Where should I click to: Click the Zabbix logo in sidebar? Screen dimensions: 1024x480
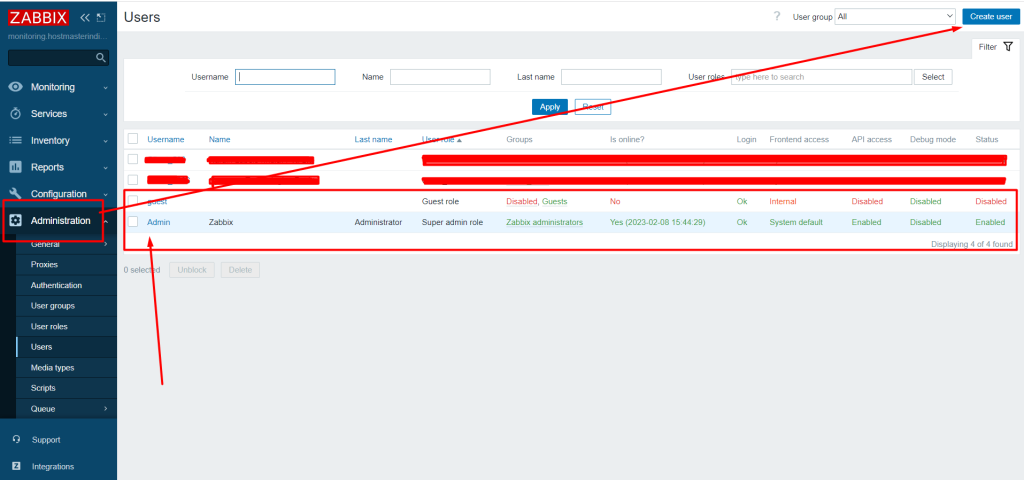[x=38, y=17]
